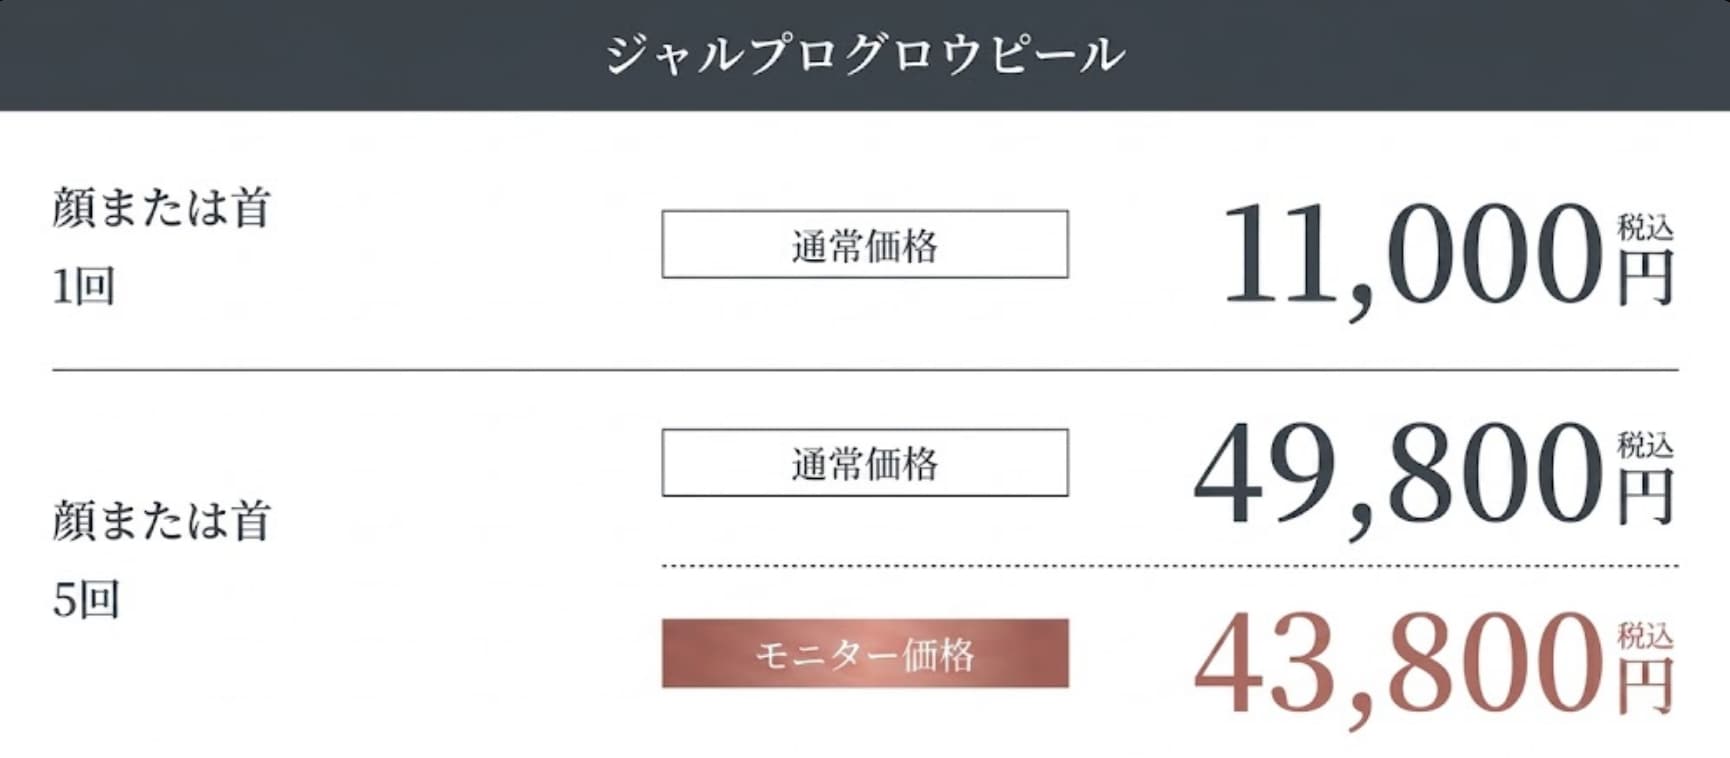Click the 11,000 price figure
The image size is (1730, 758).
(x=1412, y=254)
